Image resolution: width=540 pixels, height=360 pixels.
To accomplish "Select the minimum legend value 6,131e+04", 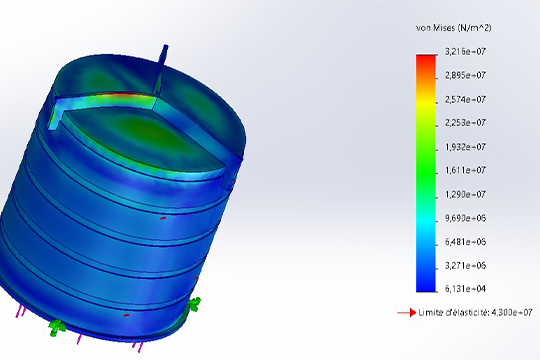I will pos(465,289).
